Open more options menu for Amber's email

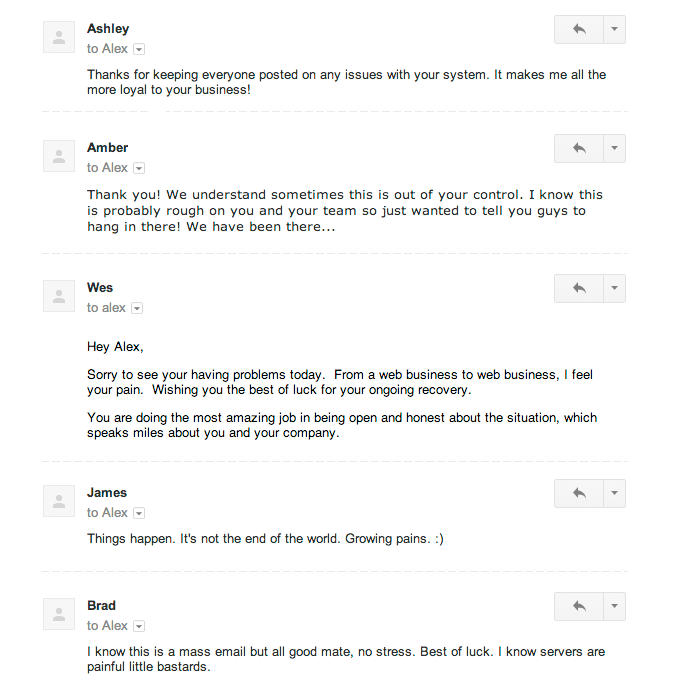pos(615,148)
